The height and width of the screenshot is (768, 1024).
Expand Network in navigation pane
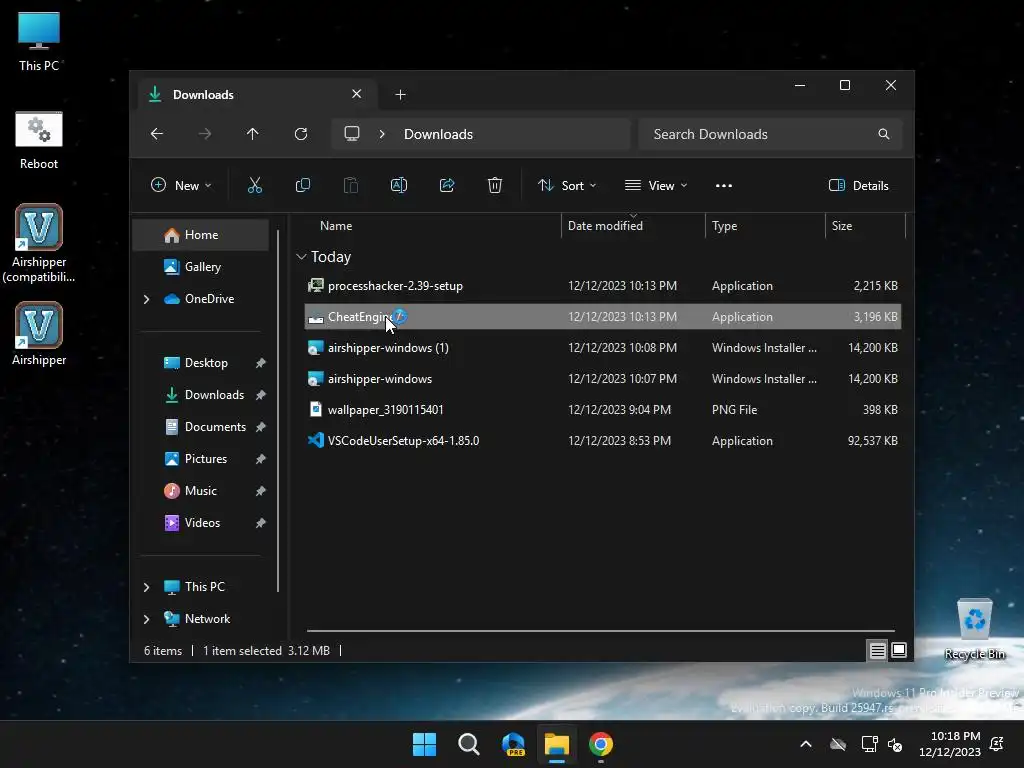point(146,619)
